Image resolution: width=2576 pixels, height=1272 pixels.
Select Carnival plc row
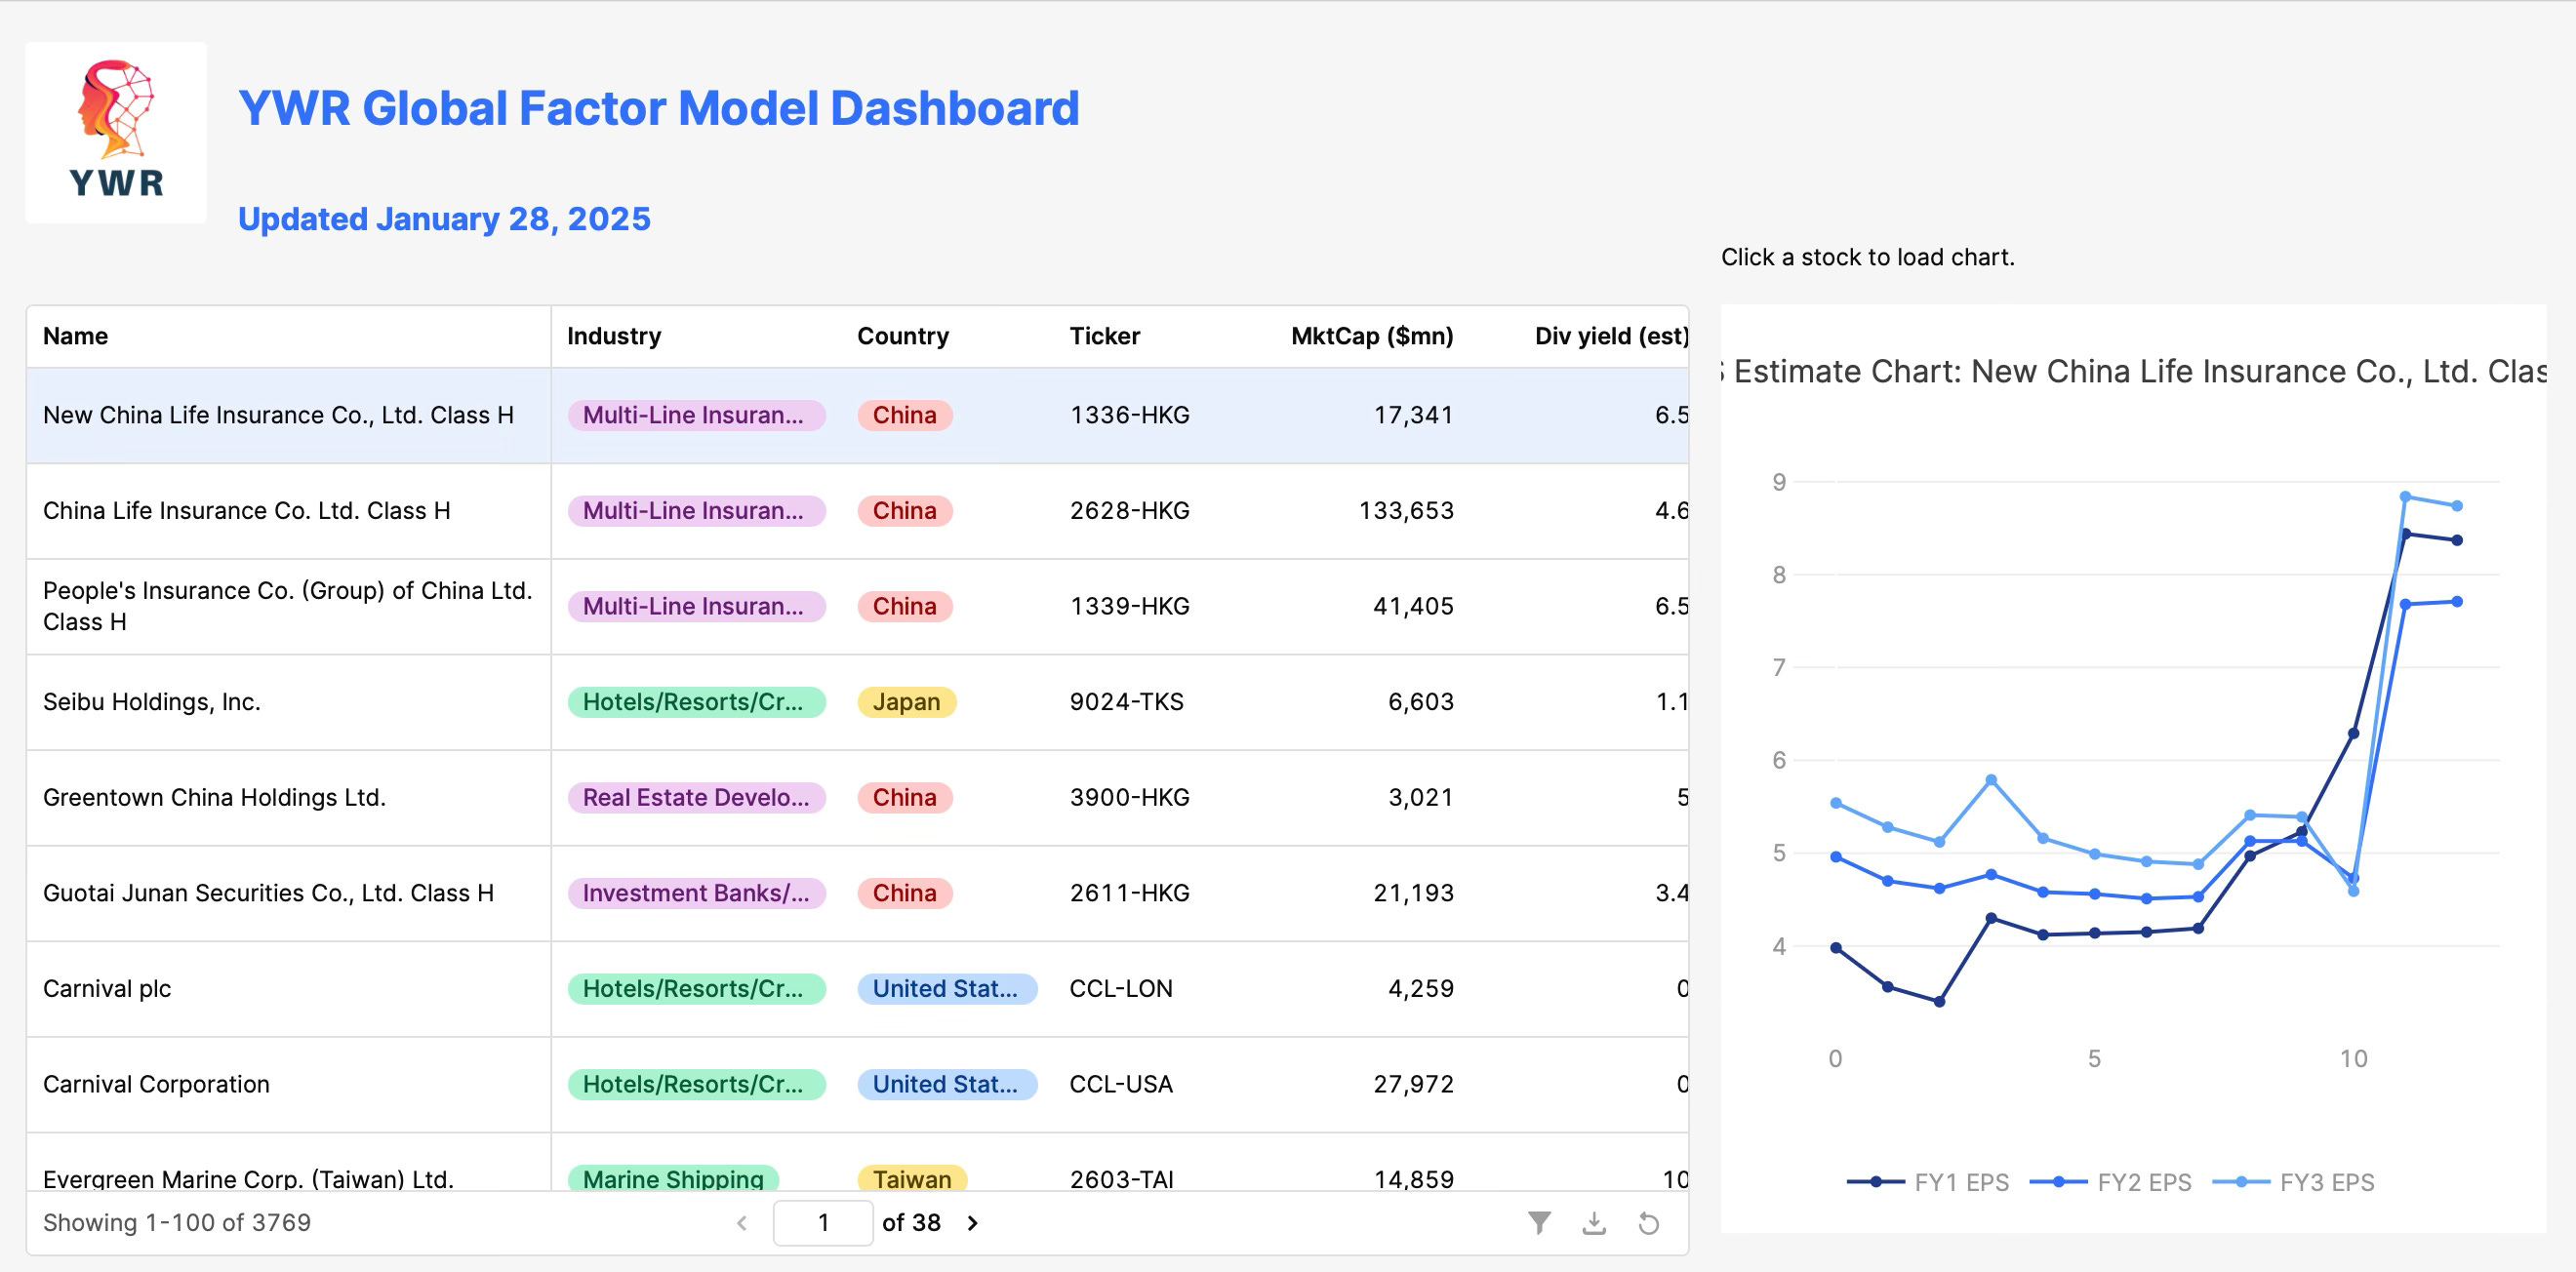tap(858, 988)
